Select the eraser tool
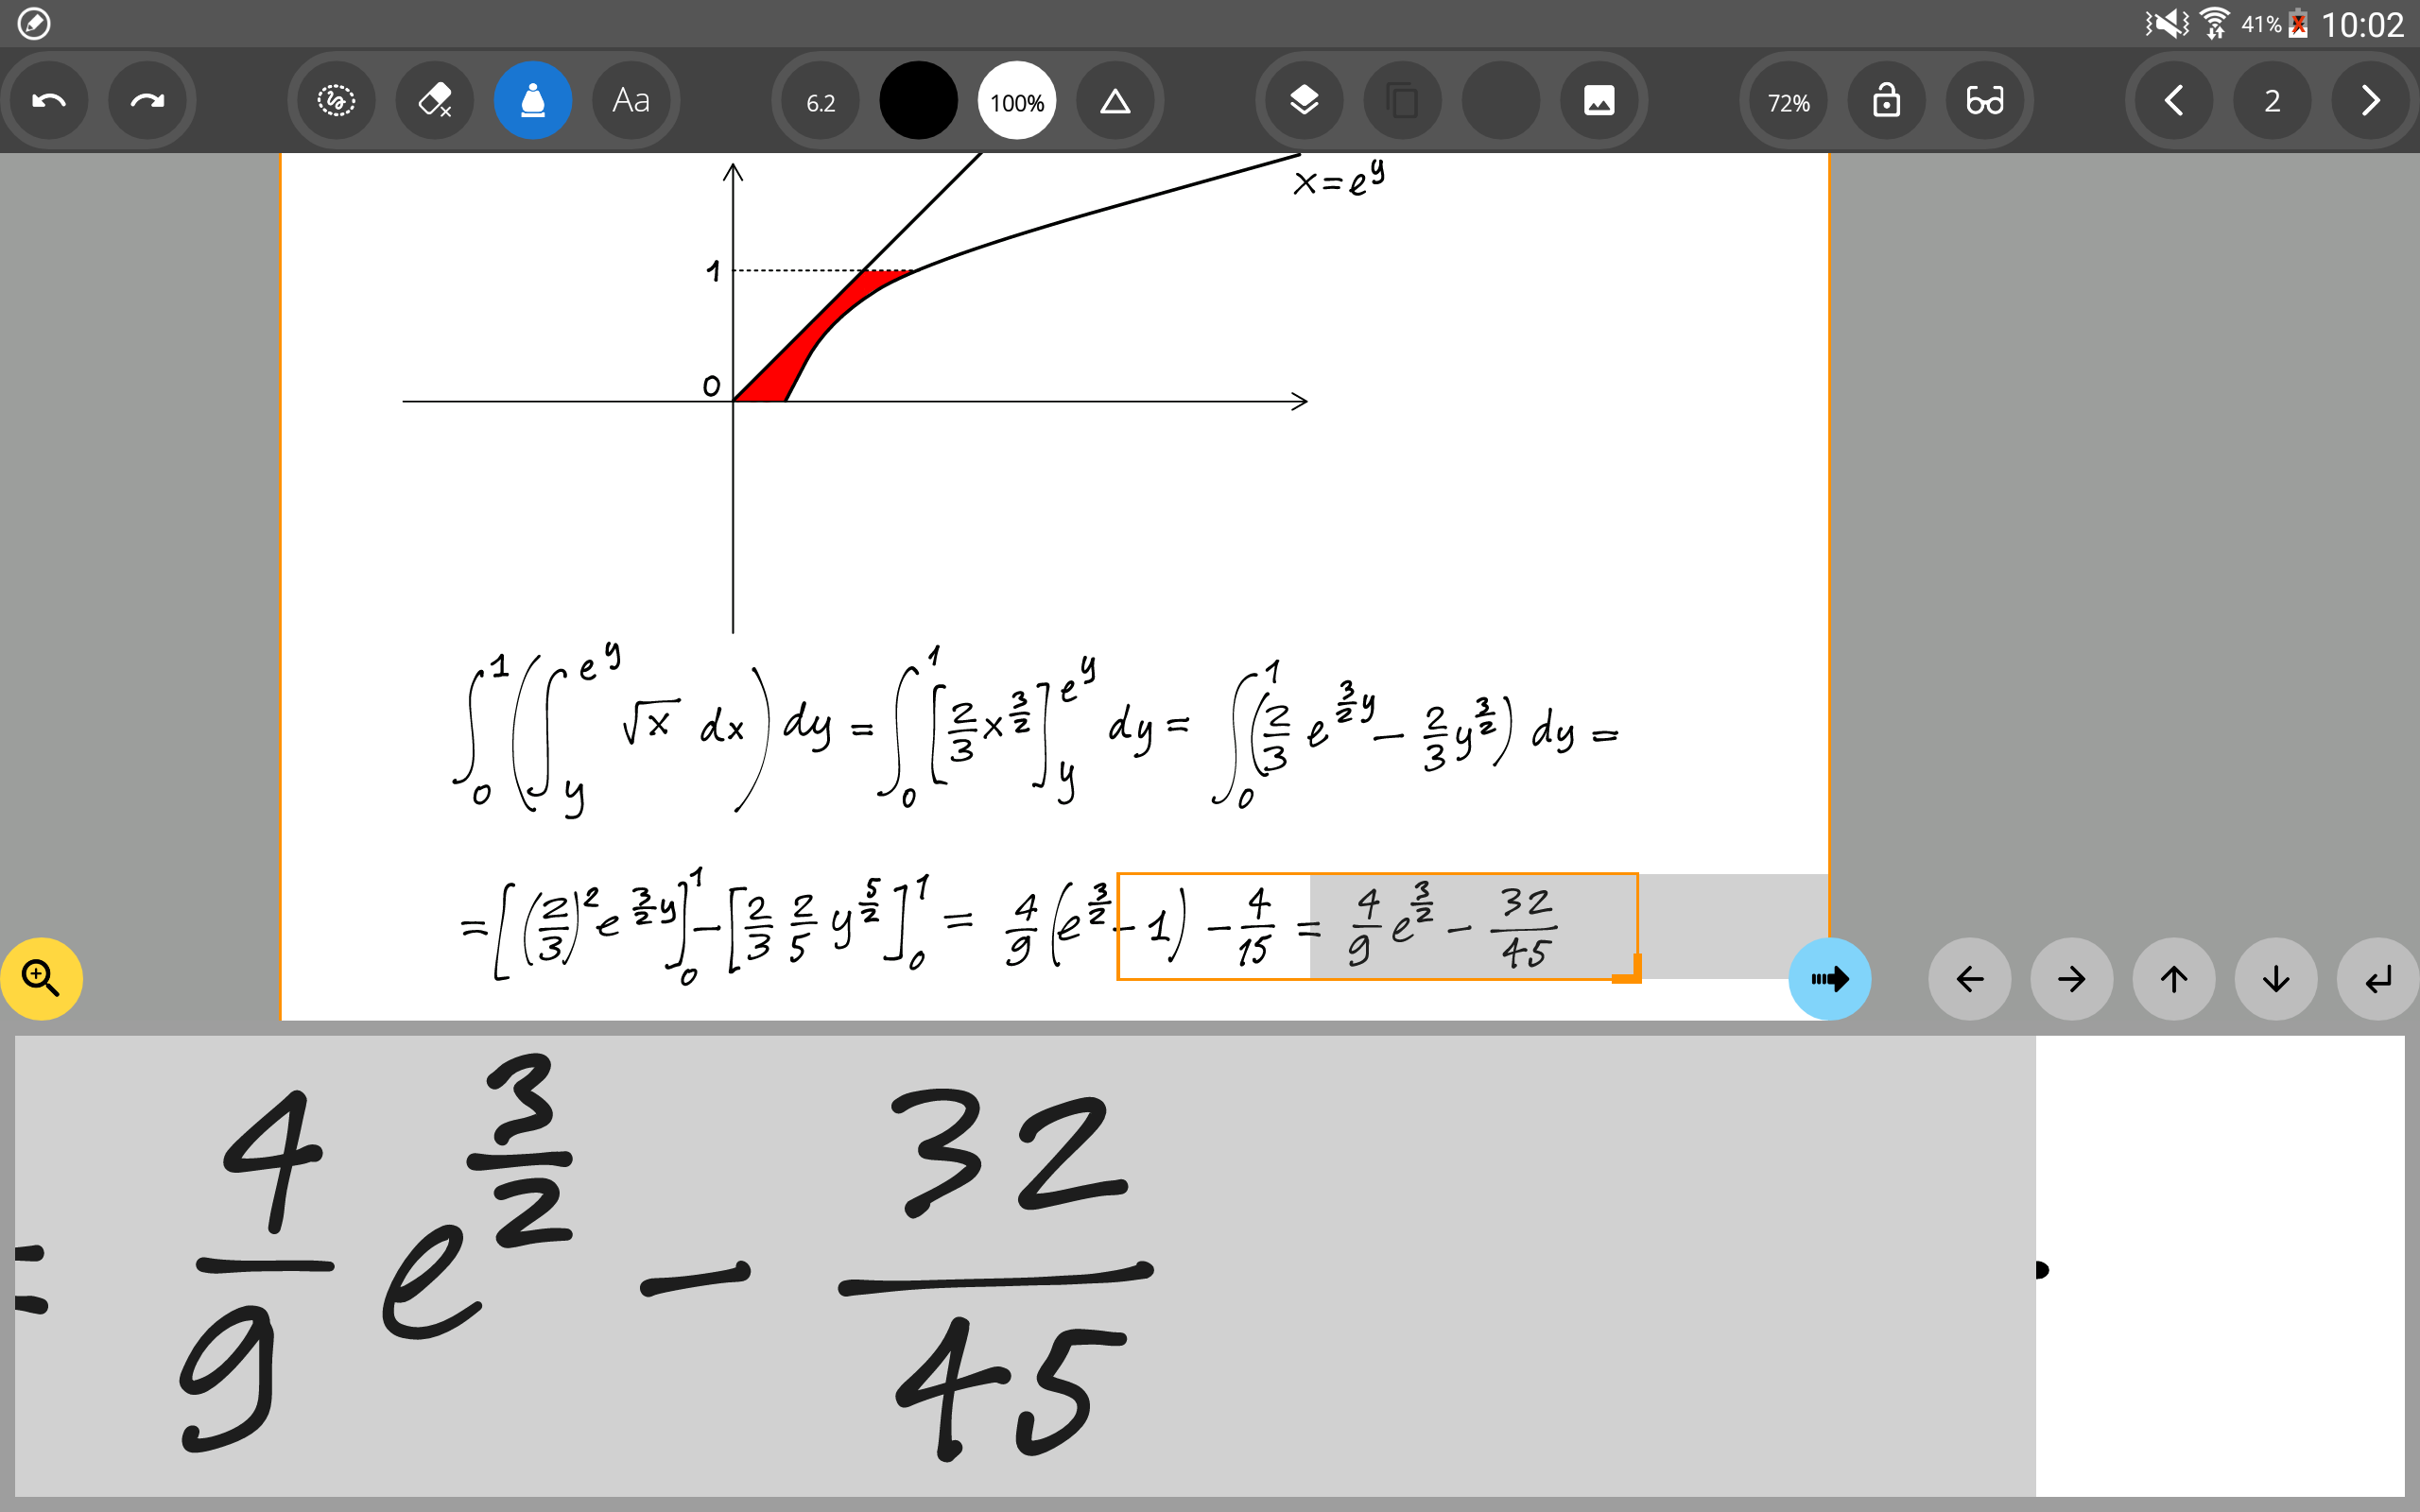2420x1512 pixels. click(435, 101)
